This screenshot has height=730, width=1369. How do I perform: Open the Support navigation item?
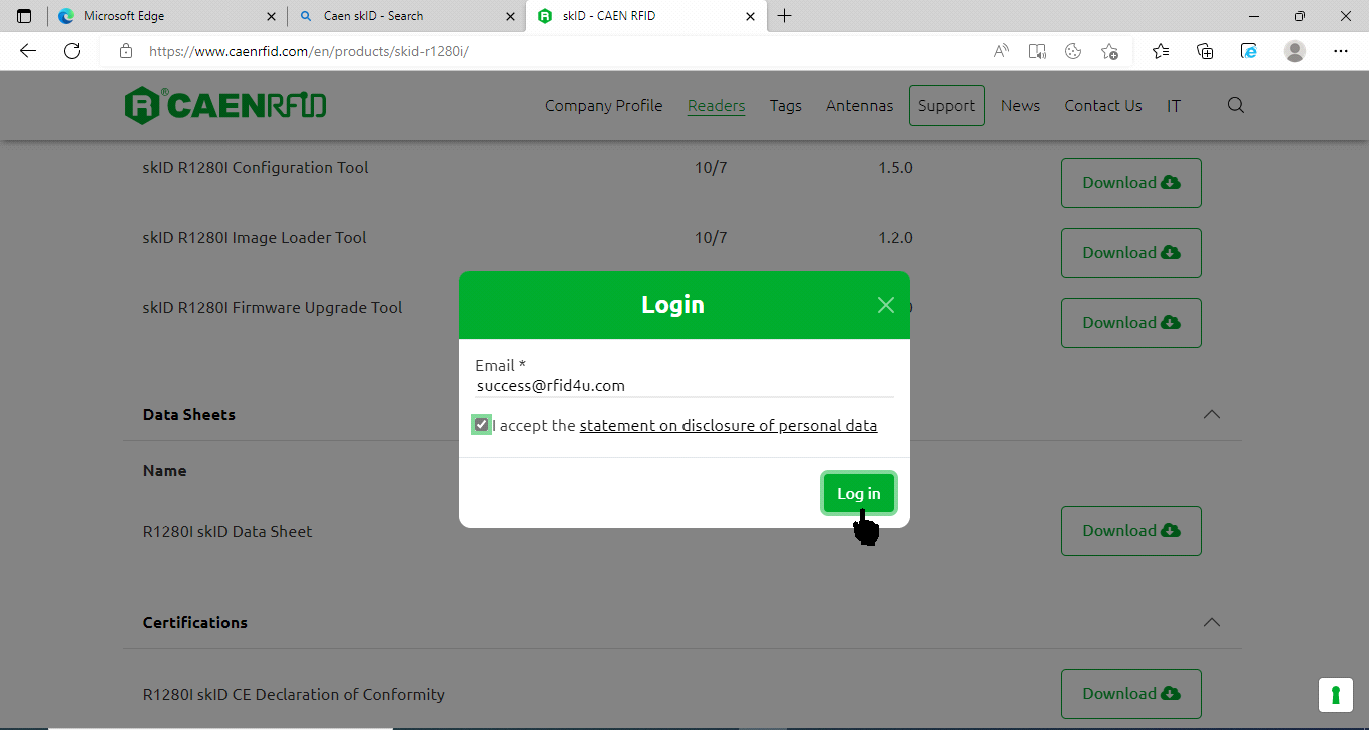946,106
